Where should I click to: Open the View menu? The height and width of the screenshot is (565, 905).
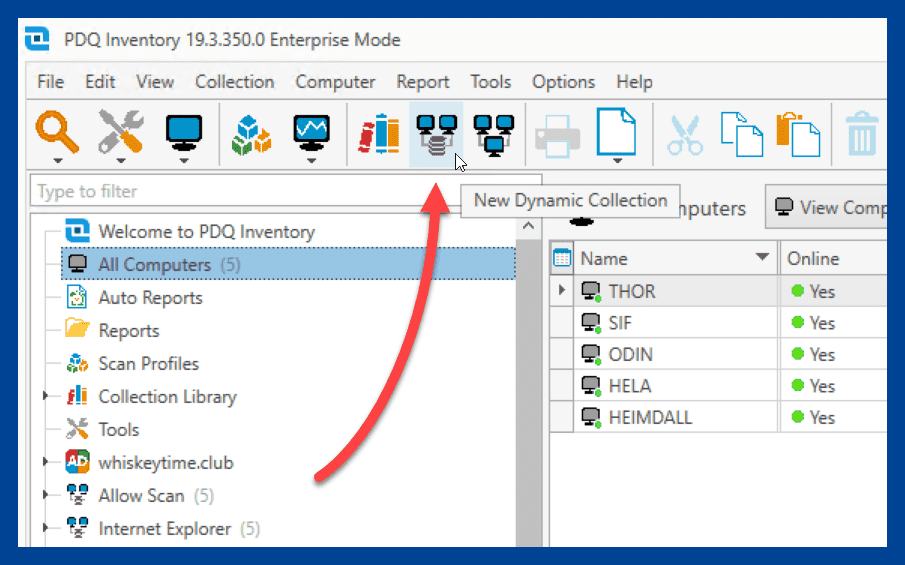pyautogui.click(x=155, y=82)
